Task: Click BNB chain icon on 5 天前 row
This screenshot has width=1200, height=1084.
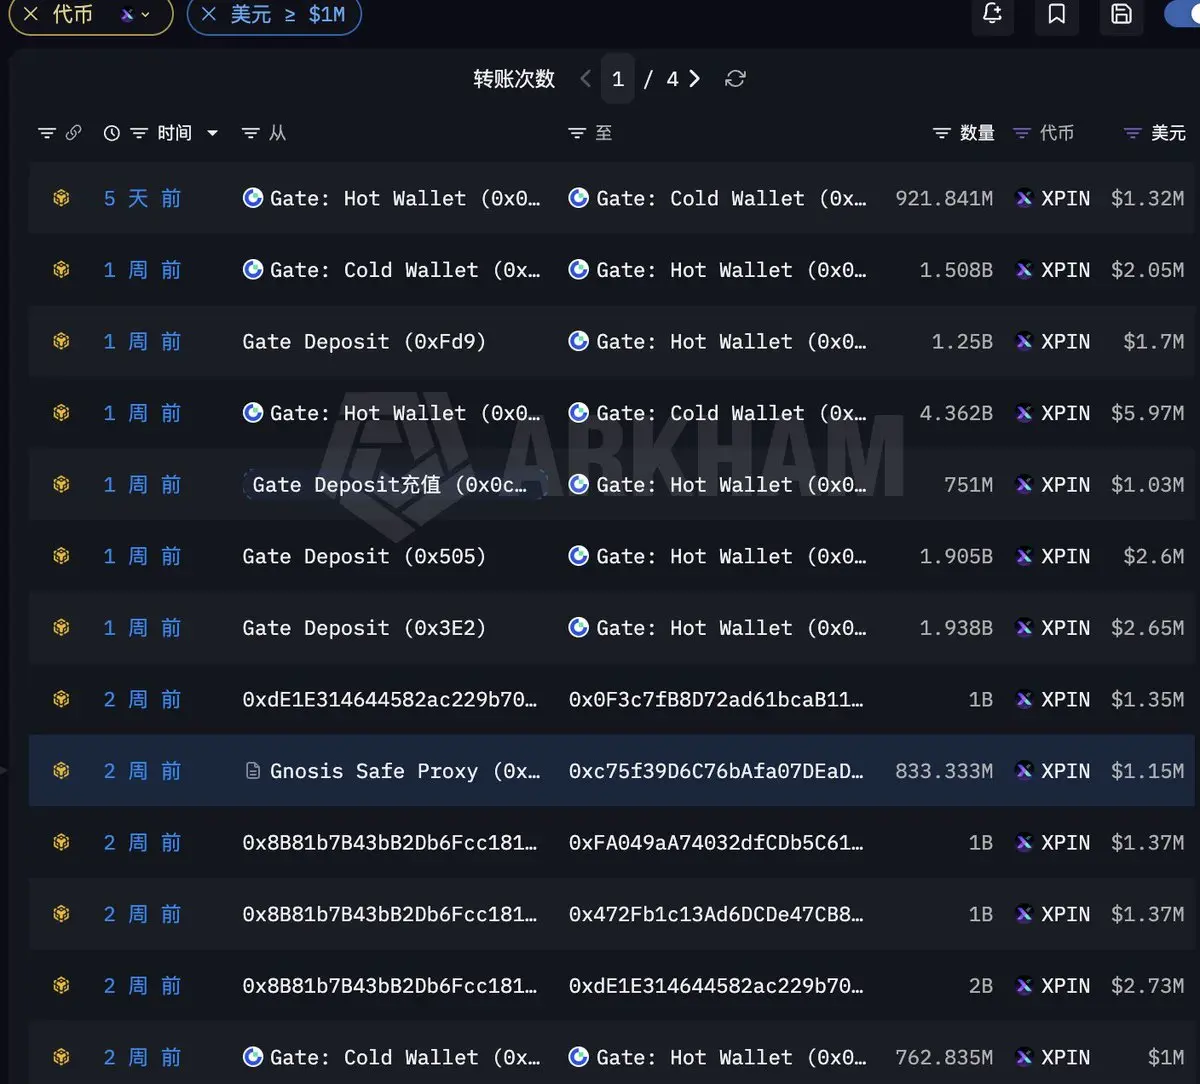Action: pos(61,198)
